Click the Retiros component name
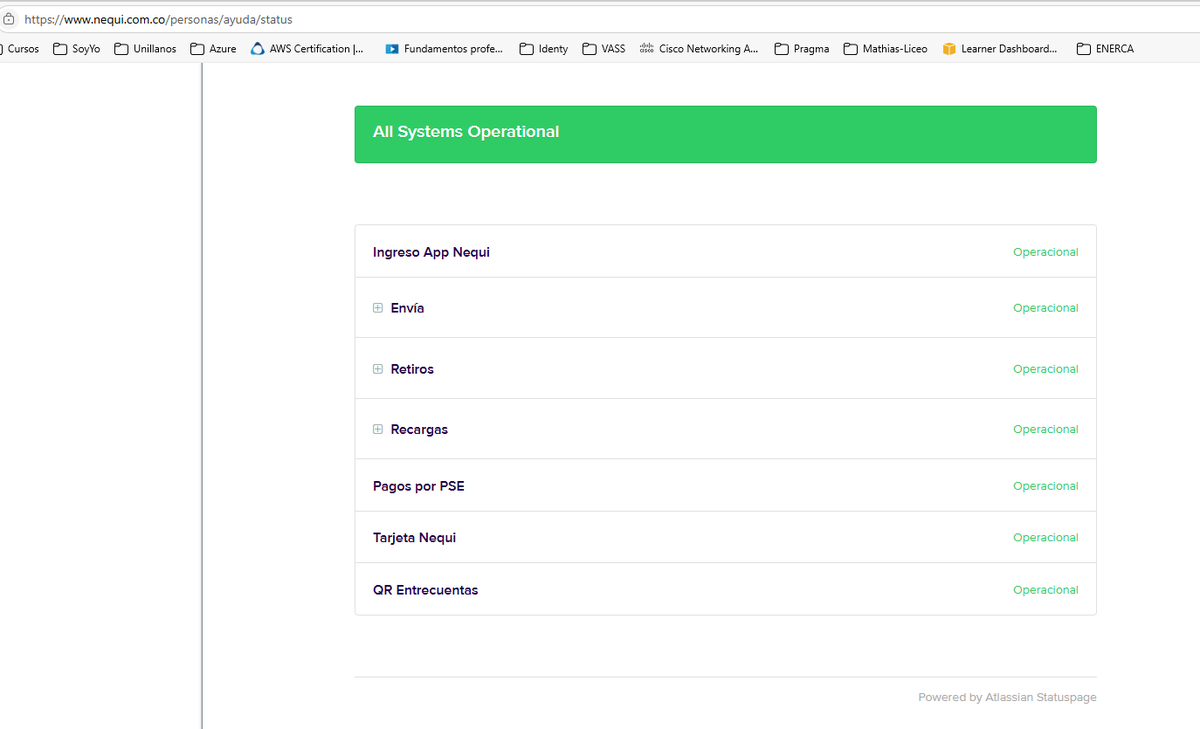This screenshot has height=729, width=1200. (412, 369)
